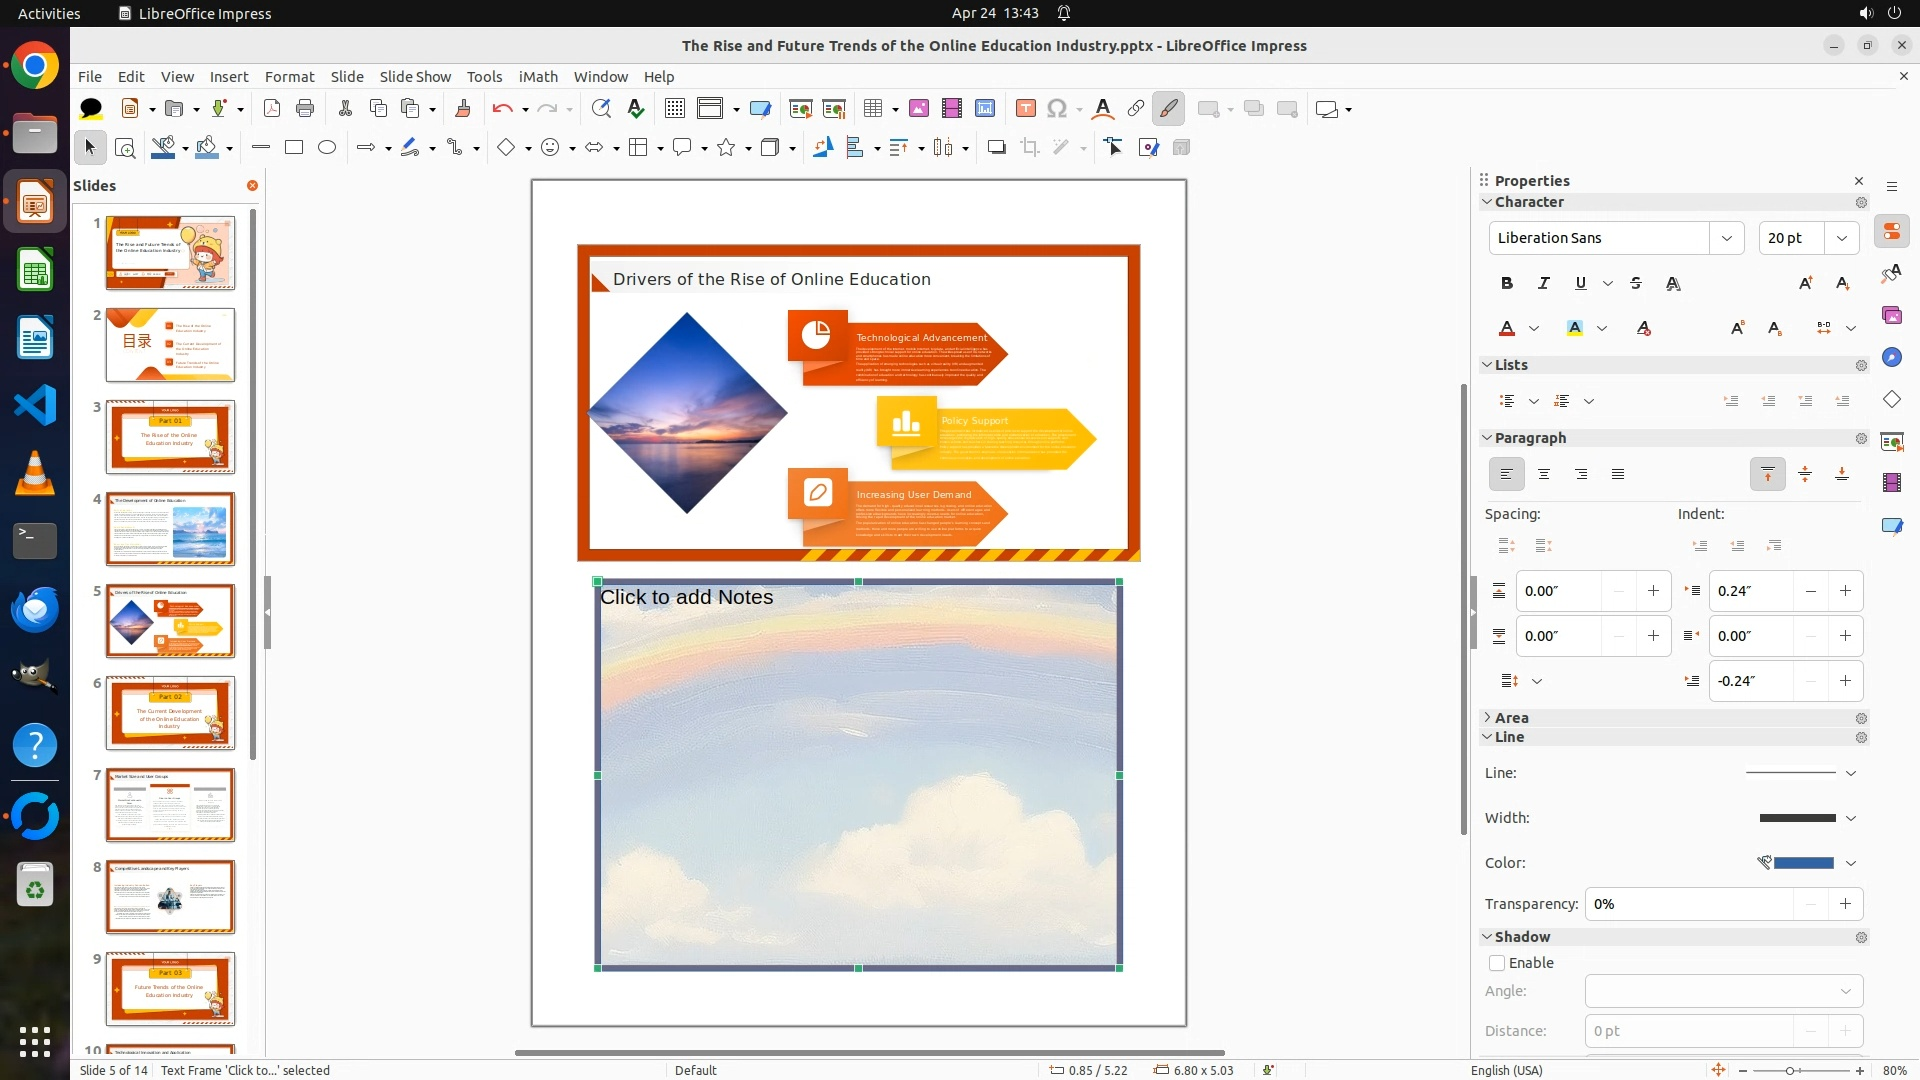
Task: Open the Slide Show menu
Action: pyautogui.click(x=414, y=77)
